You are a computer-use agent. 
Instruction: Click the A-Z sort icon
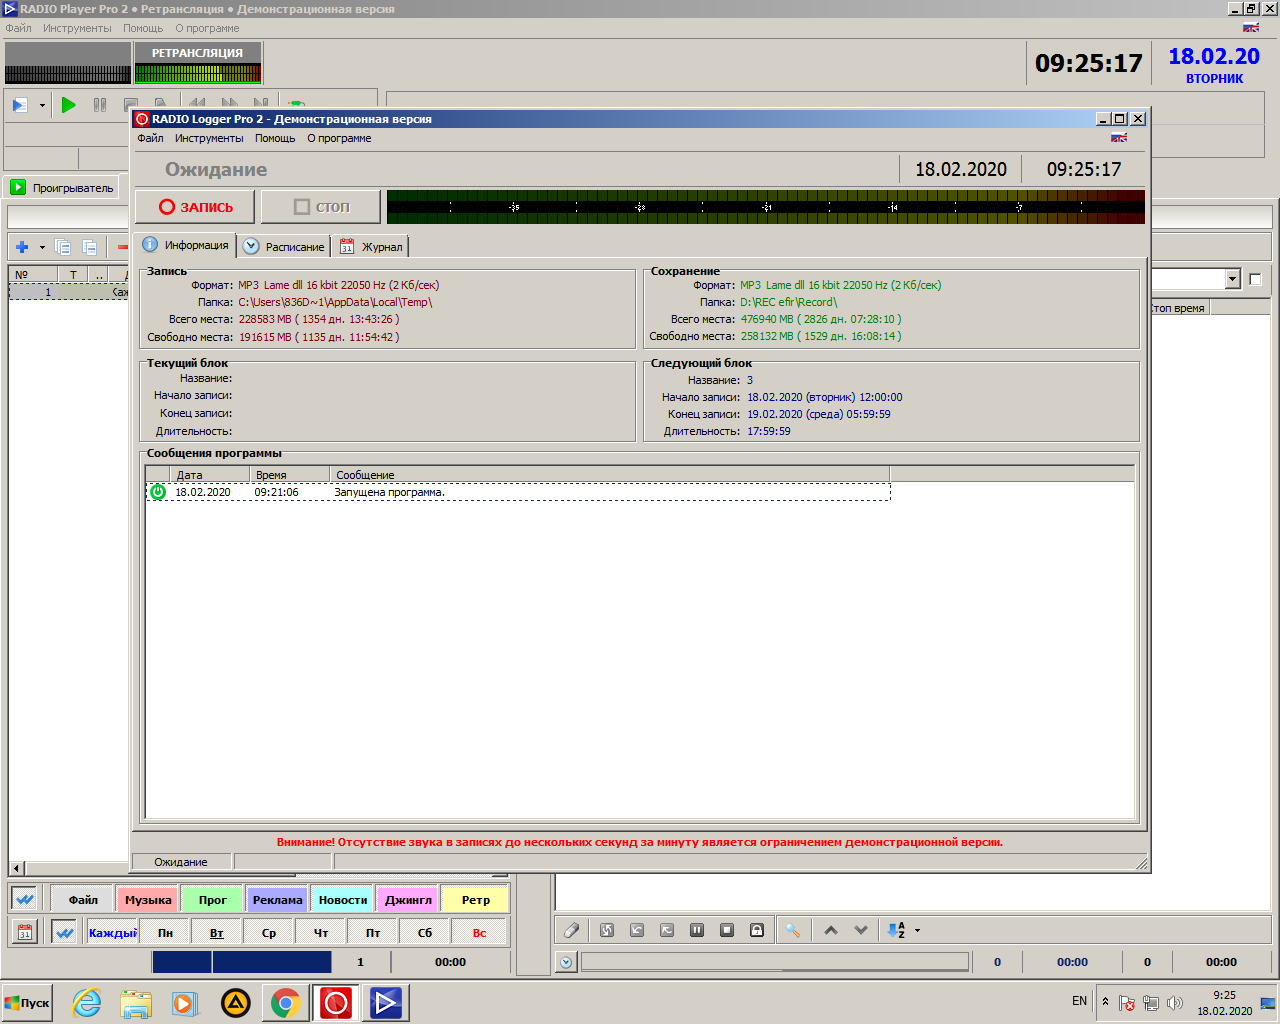[x=896, y=930]
